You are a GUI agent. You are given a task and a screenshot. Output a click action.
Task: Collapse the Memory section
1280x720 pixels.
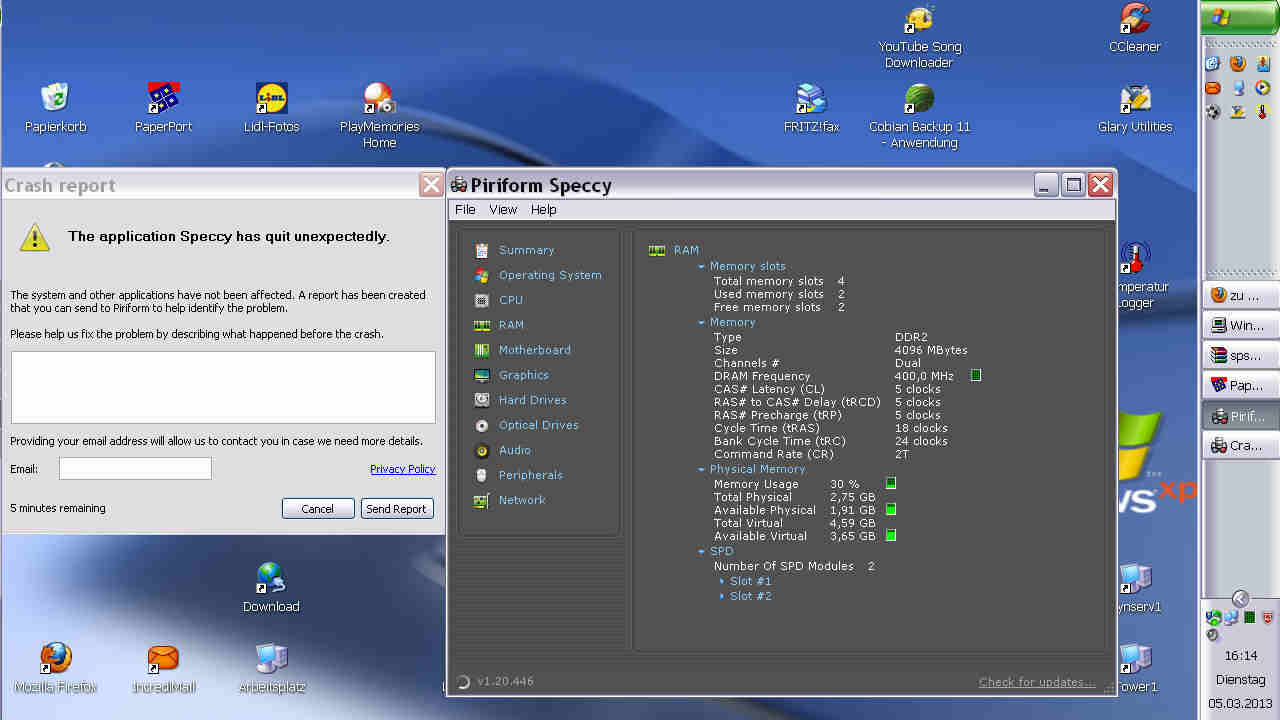(702, 323)
